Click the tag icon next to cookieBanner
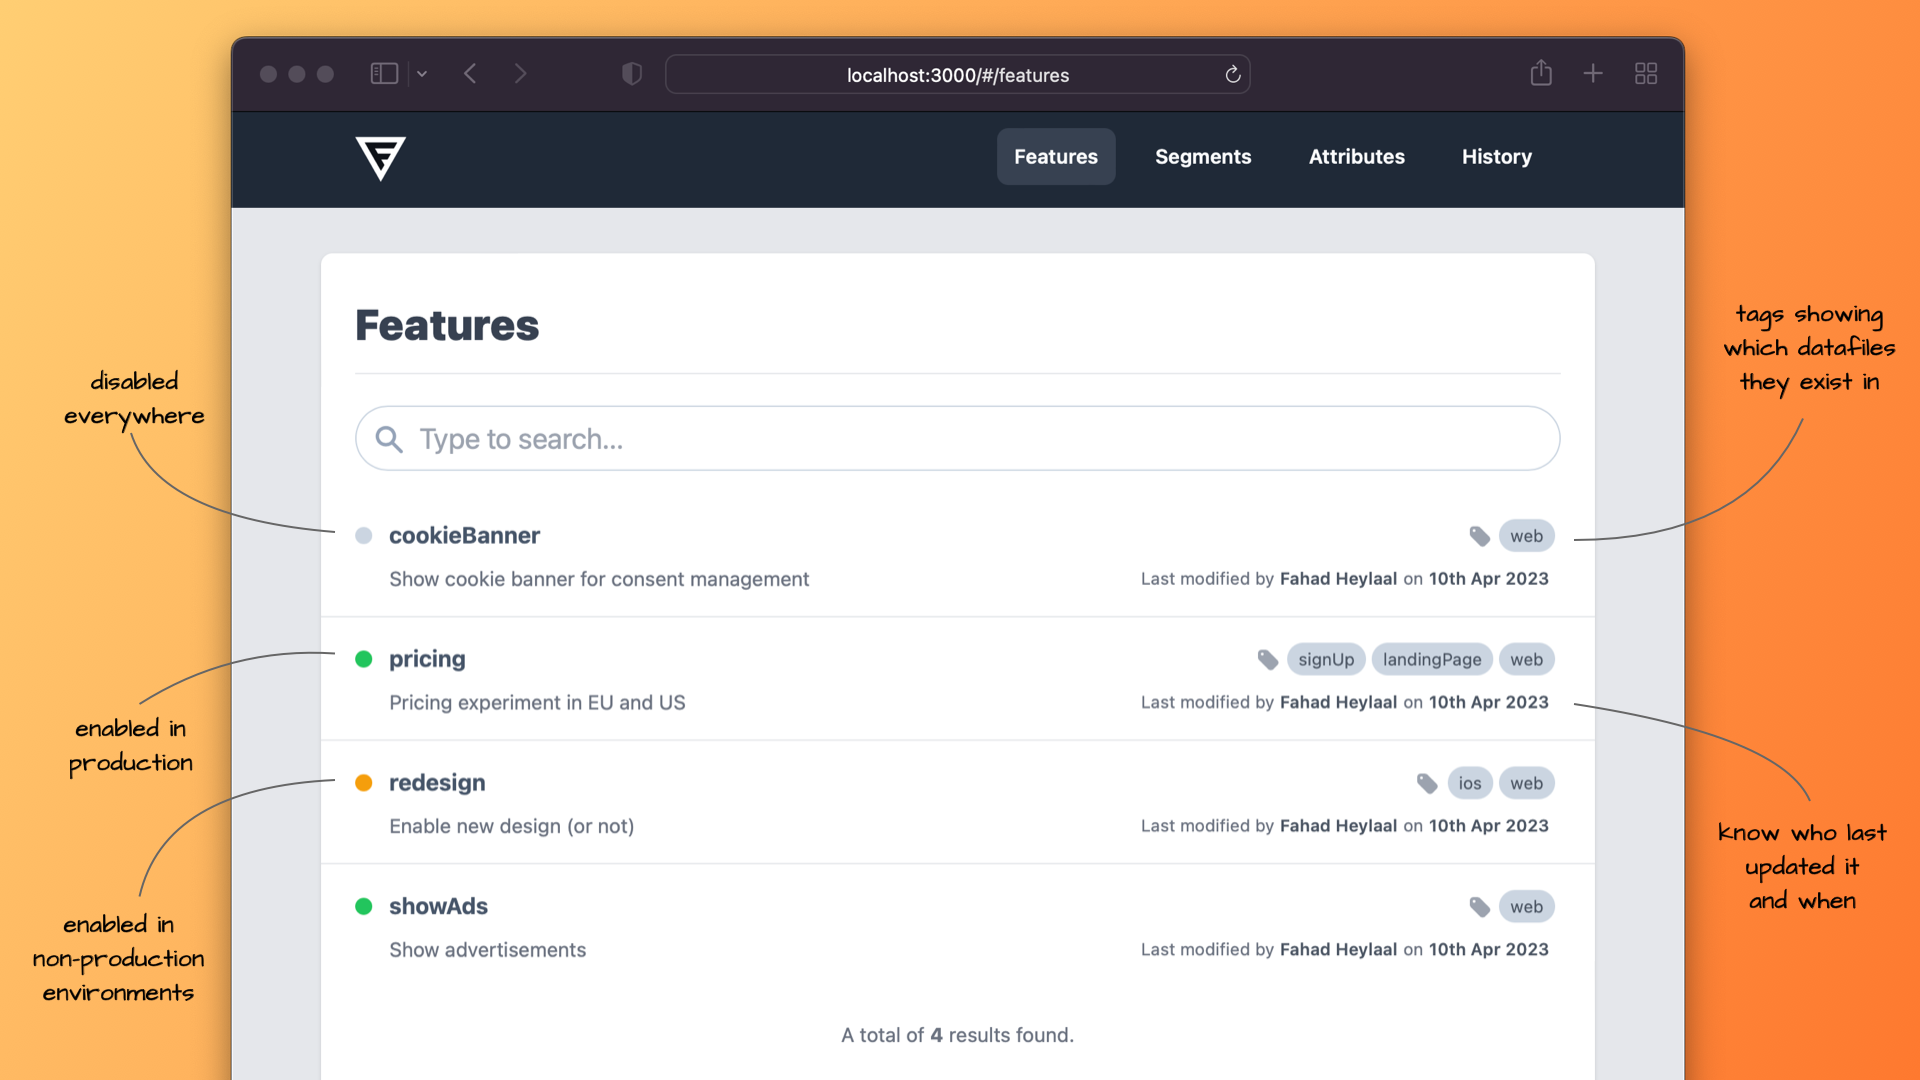The image size is (1920, 1080). (1480, 536)
